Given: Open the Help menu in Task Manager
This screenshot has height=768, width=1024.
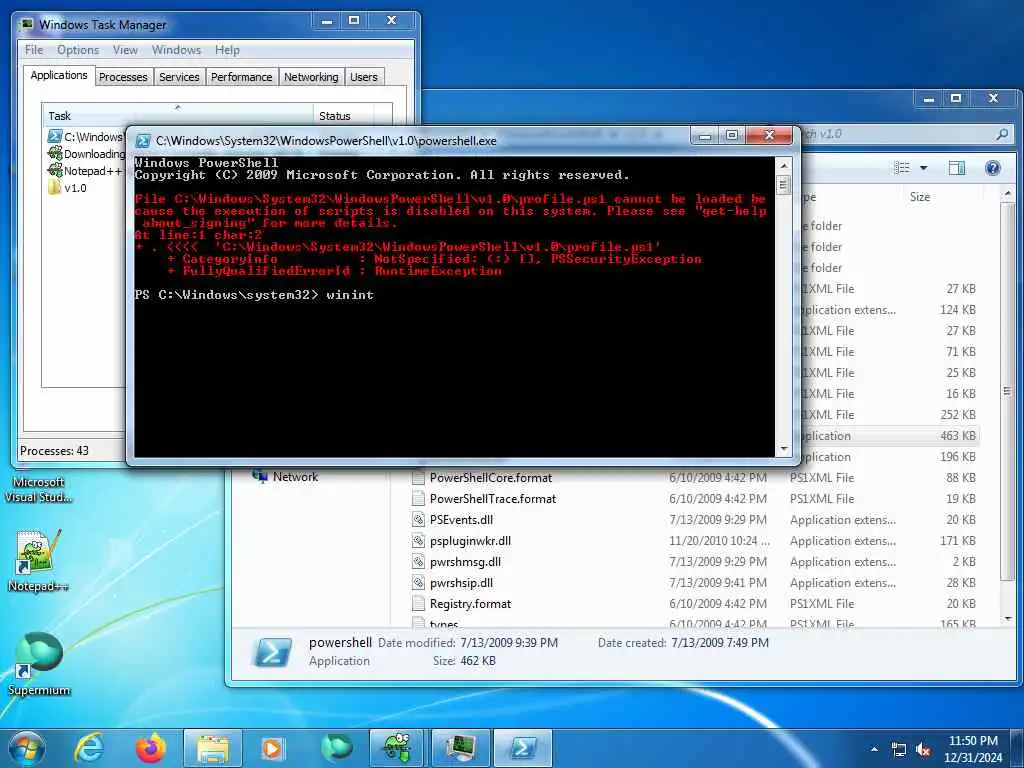Looking at the screenshot, I should pyautogui.click(x=227, y=50).
